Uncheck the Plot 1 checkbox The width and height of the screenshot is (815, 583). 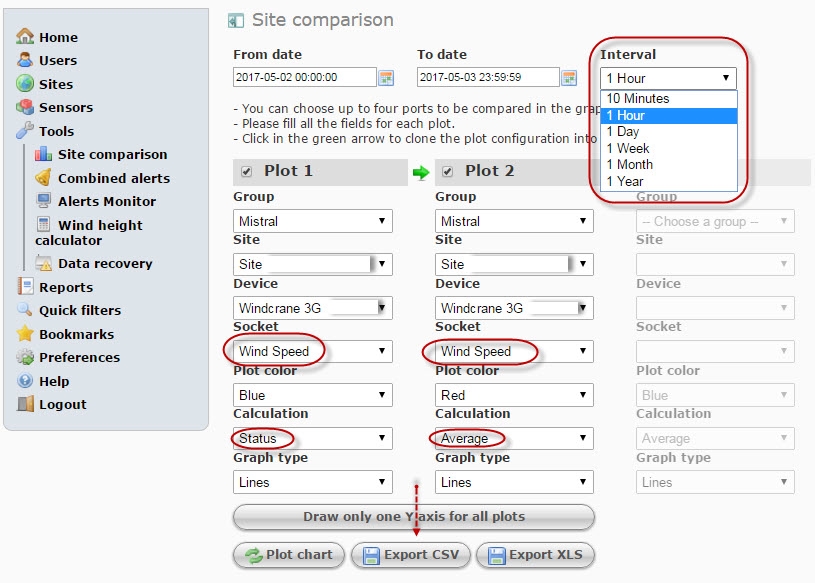(x=246, y=171)
